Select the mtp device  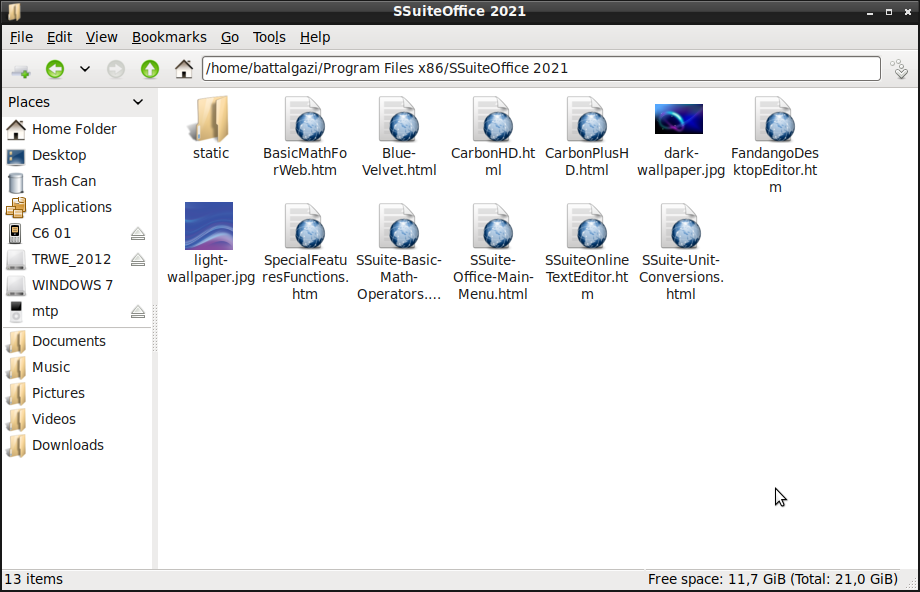point(65,312)
